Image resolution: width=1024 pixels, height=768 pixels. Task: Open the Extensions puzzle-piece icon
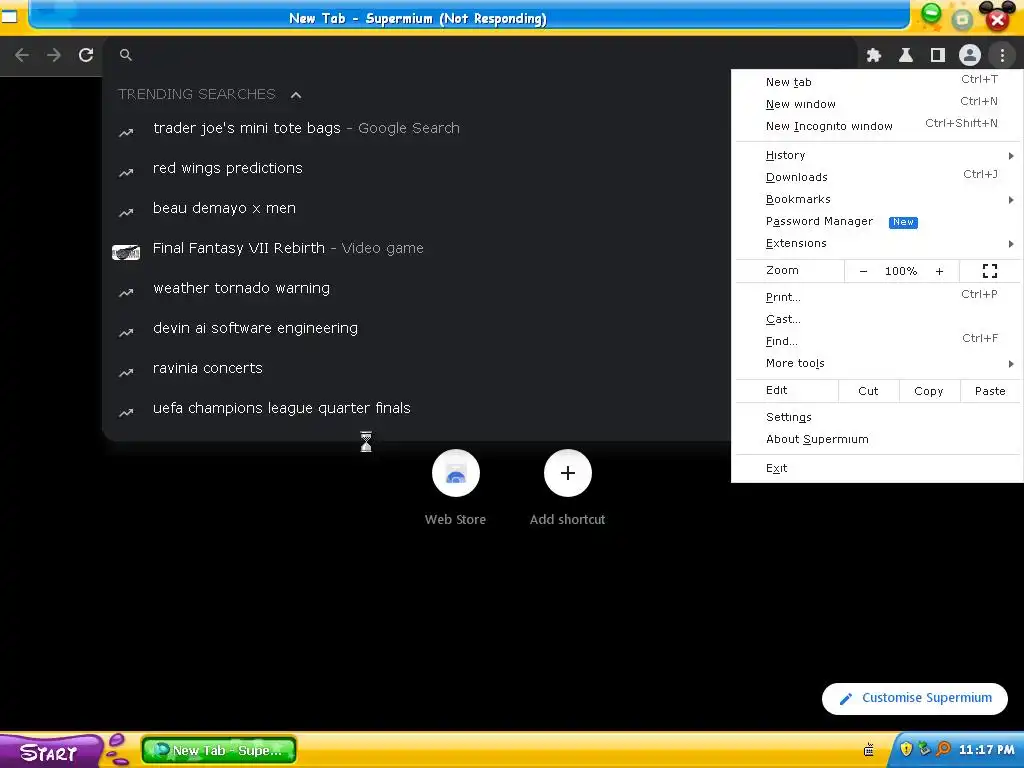874,56
